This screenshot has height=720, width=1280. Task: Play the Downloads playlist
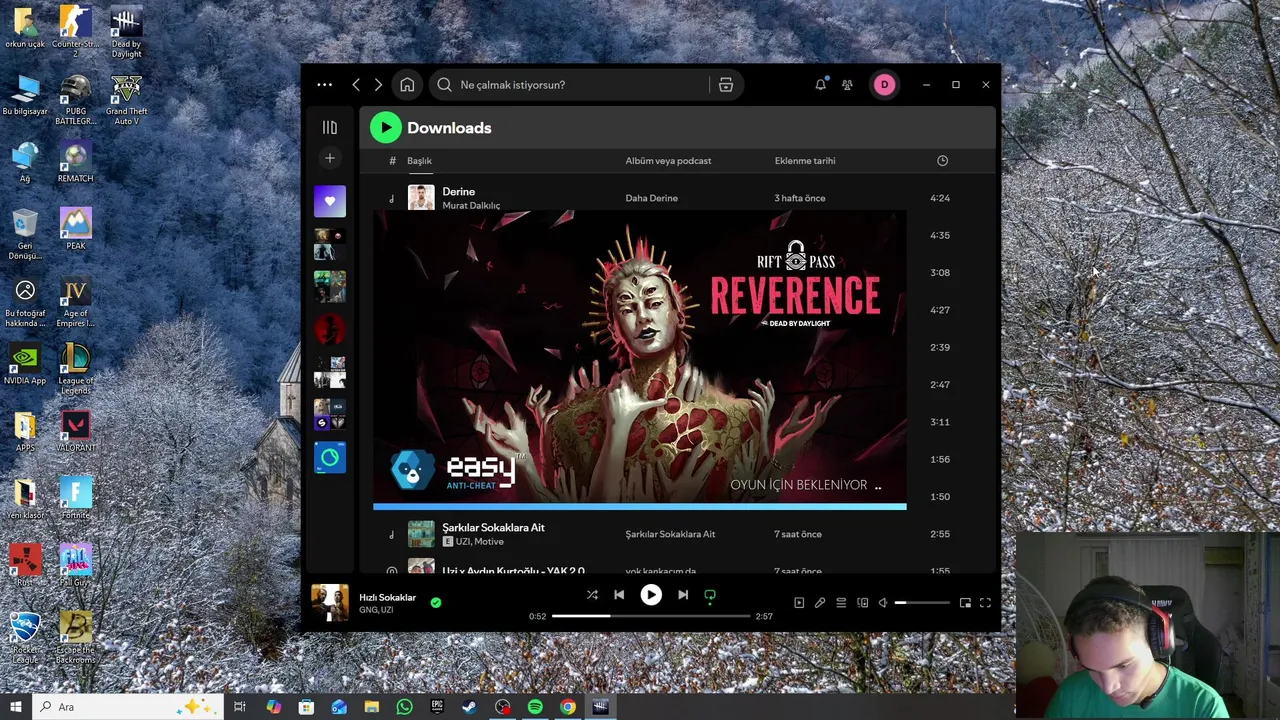(x=385, y=128)
